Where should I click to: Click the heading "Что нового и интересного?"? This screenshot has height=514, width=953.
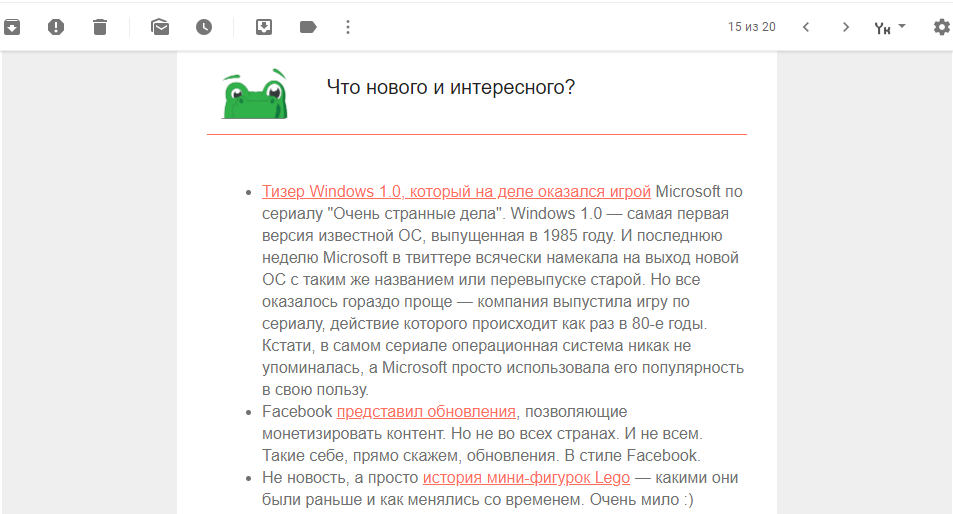tap(450, 87)
